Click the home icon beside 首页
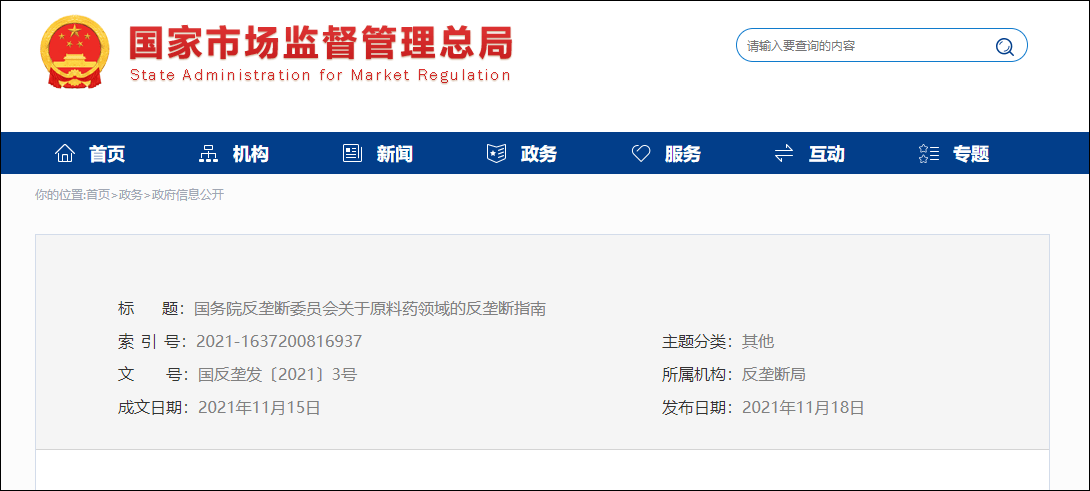The height and width of the screenshot is (491, 1090). tap(65, 154)
